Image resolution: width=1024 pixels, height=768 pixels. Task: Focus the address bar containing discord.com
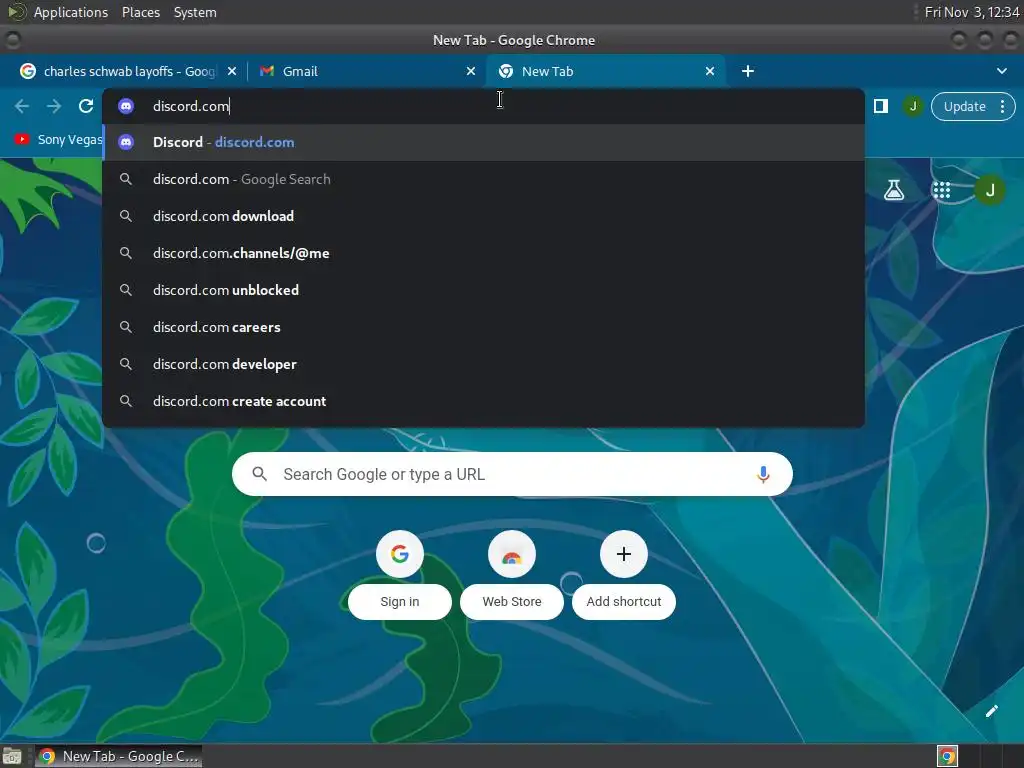(483, 106)
